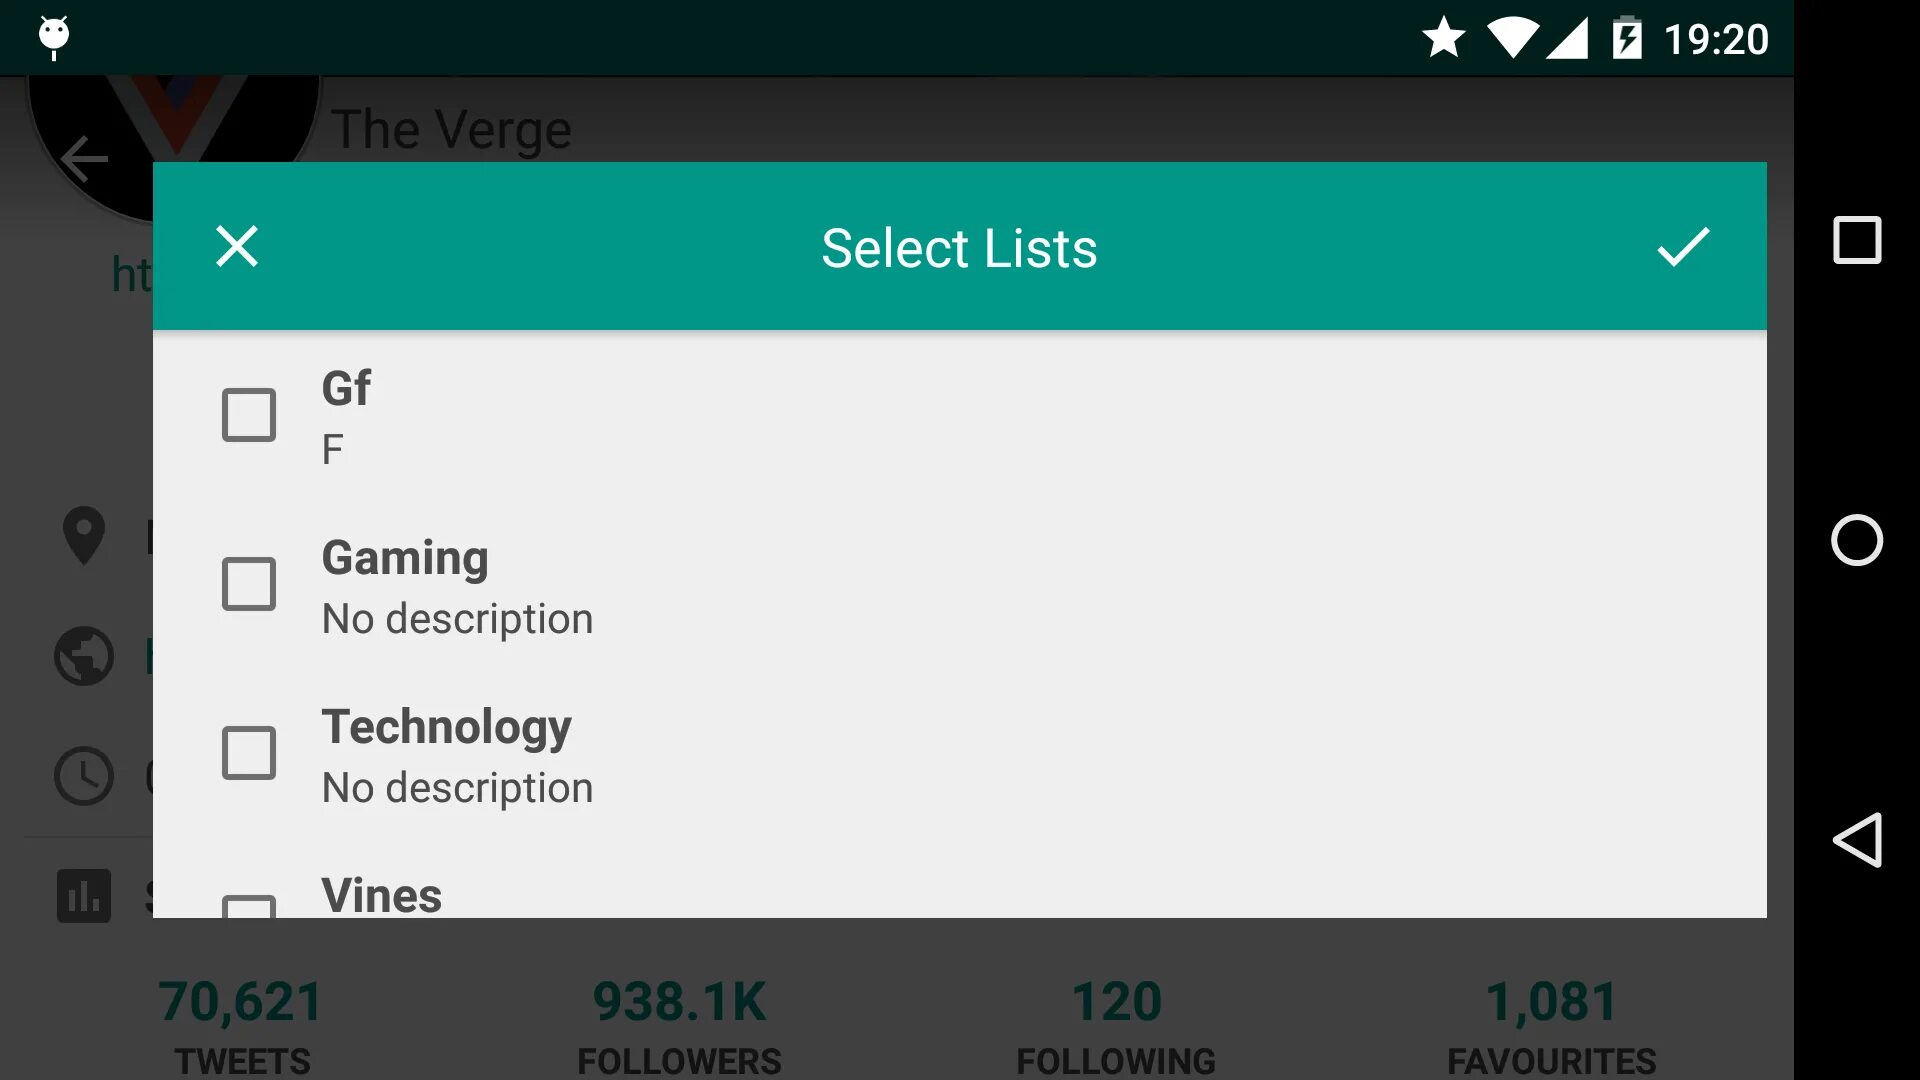Select the Technology list title
Viewport: 1920px width, 1080px height.
446,727
